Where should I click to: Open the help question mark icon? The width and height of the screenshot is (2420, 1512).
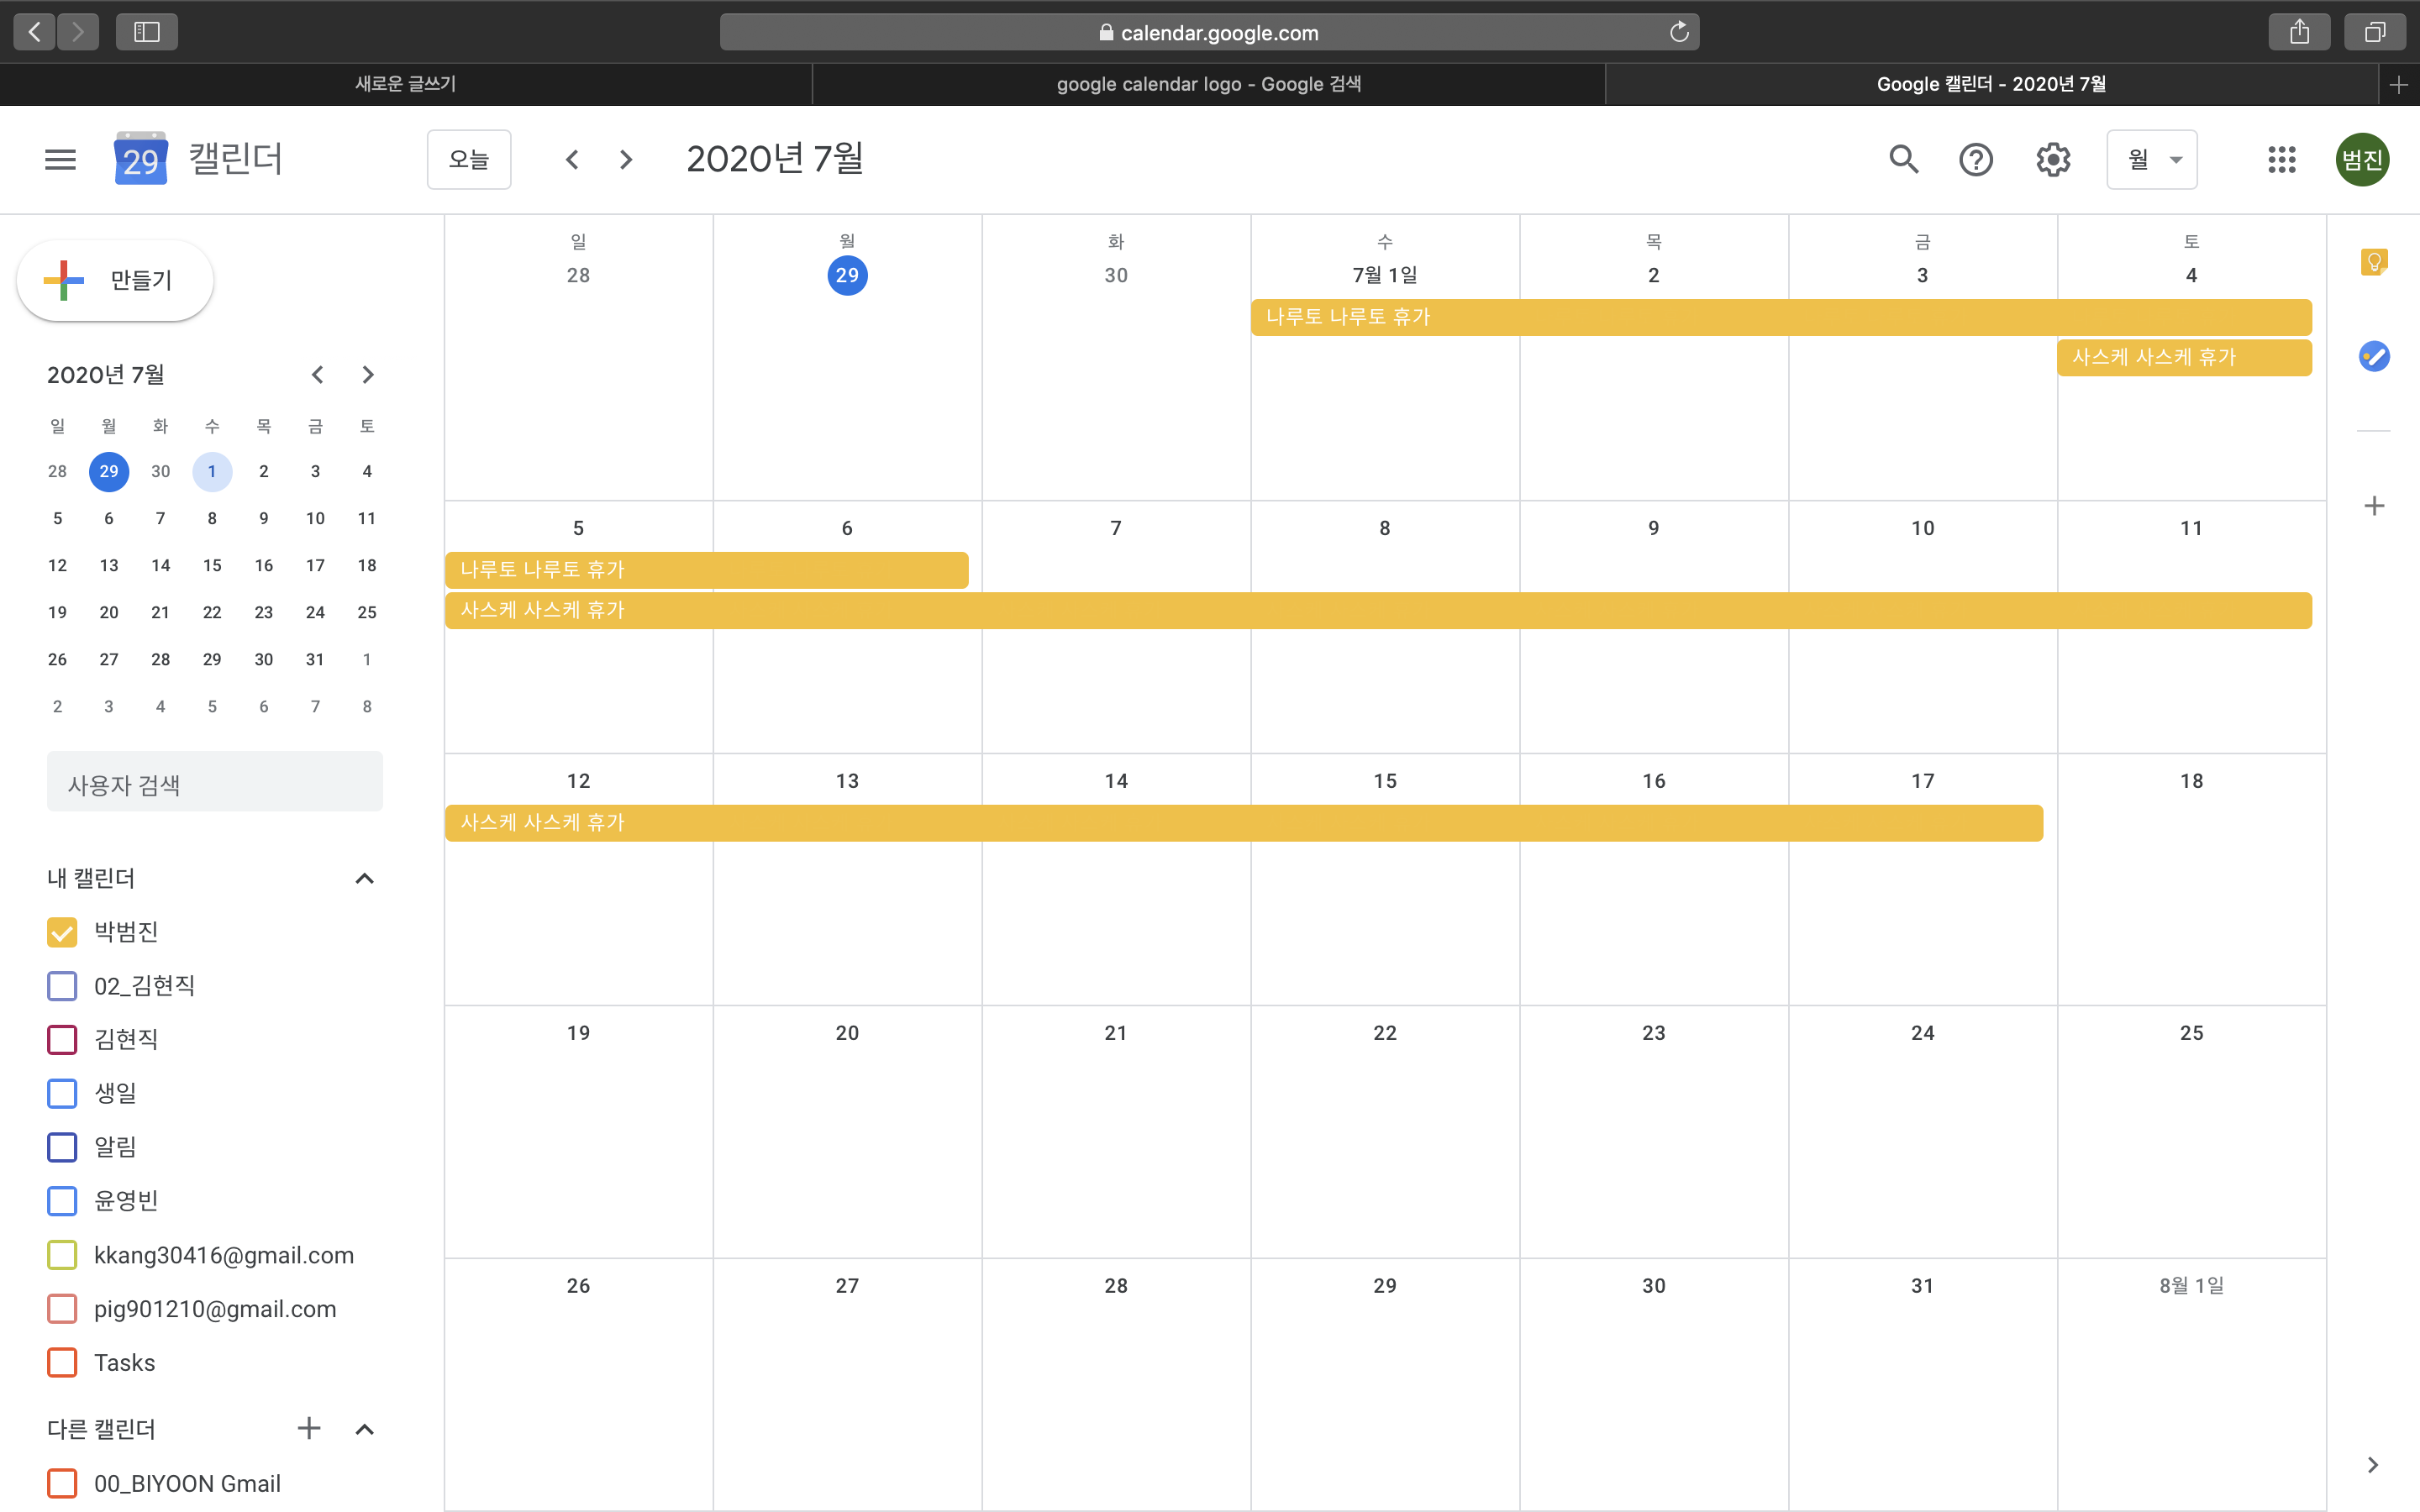coord(1976,159)
